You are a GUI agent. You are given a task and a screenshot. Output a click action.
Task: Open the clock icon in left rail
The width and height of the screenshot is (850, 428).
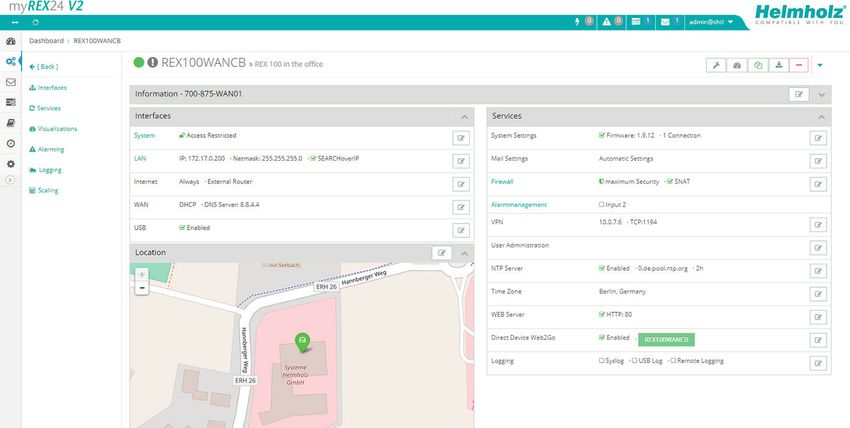[x=10, y=144]
